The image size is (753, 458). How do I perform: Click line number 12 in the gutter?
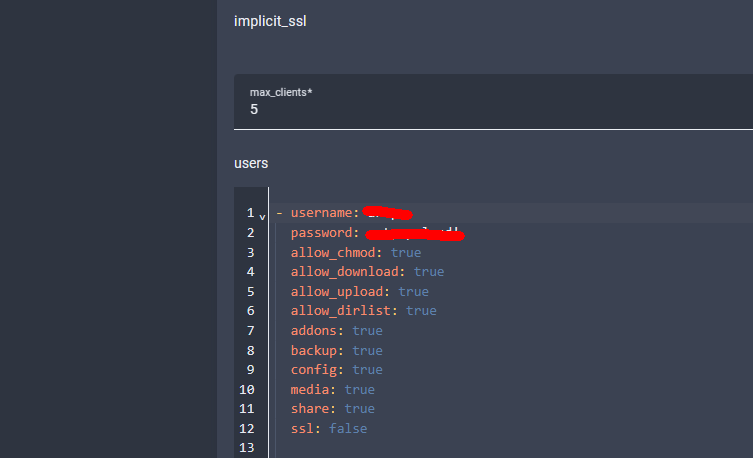tap(247, 428)
